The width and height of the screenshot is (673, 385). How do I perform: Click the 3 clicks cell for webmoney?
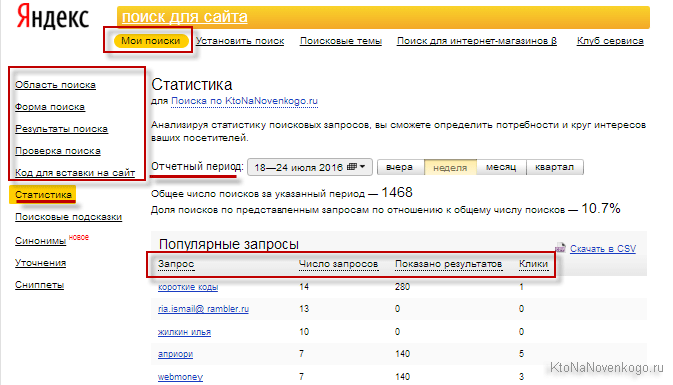click(521, 377)
